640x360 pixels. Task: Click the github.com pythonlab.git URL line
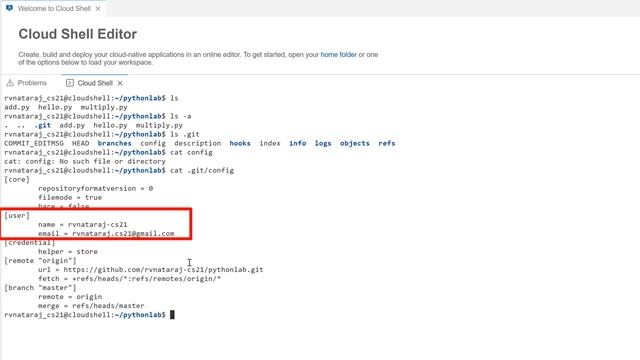coord(151,269)
